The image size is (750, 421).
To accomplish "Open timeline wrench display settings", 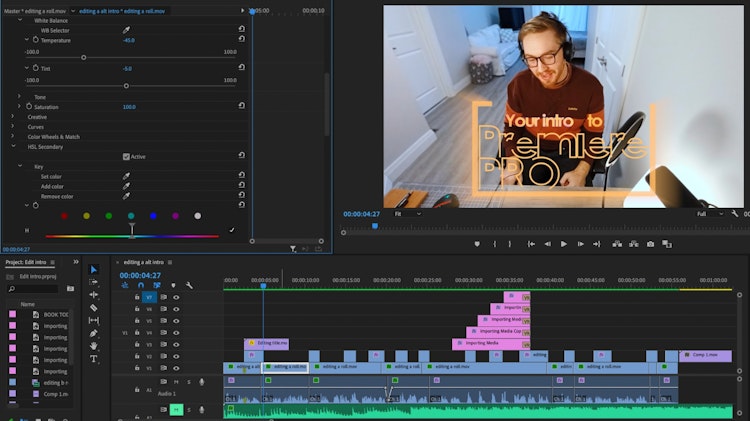I will [188, 285].
